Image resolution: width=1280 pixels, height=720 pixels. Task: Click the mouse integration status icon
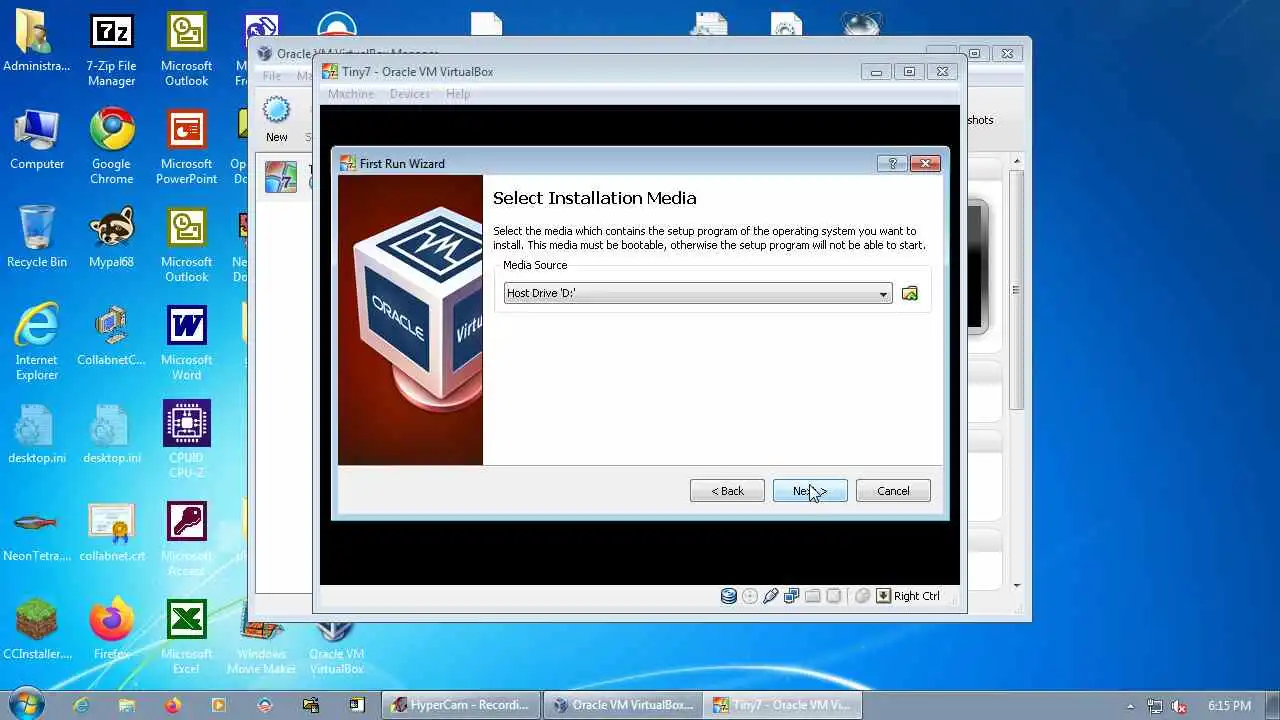pos(862,596)
